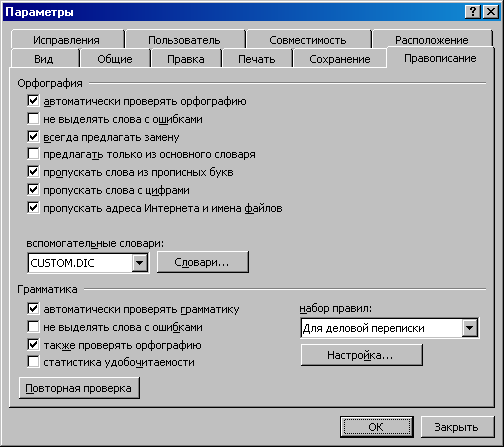Open the Совместимость tab
504x447 pixels.
tap(308, 40)
